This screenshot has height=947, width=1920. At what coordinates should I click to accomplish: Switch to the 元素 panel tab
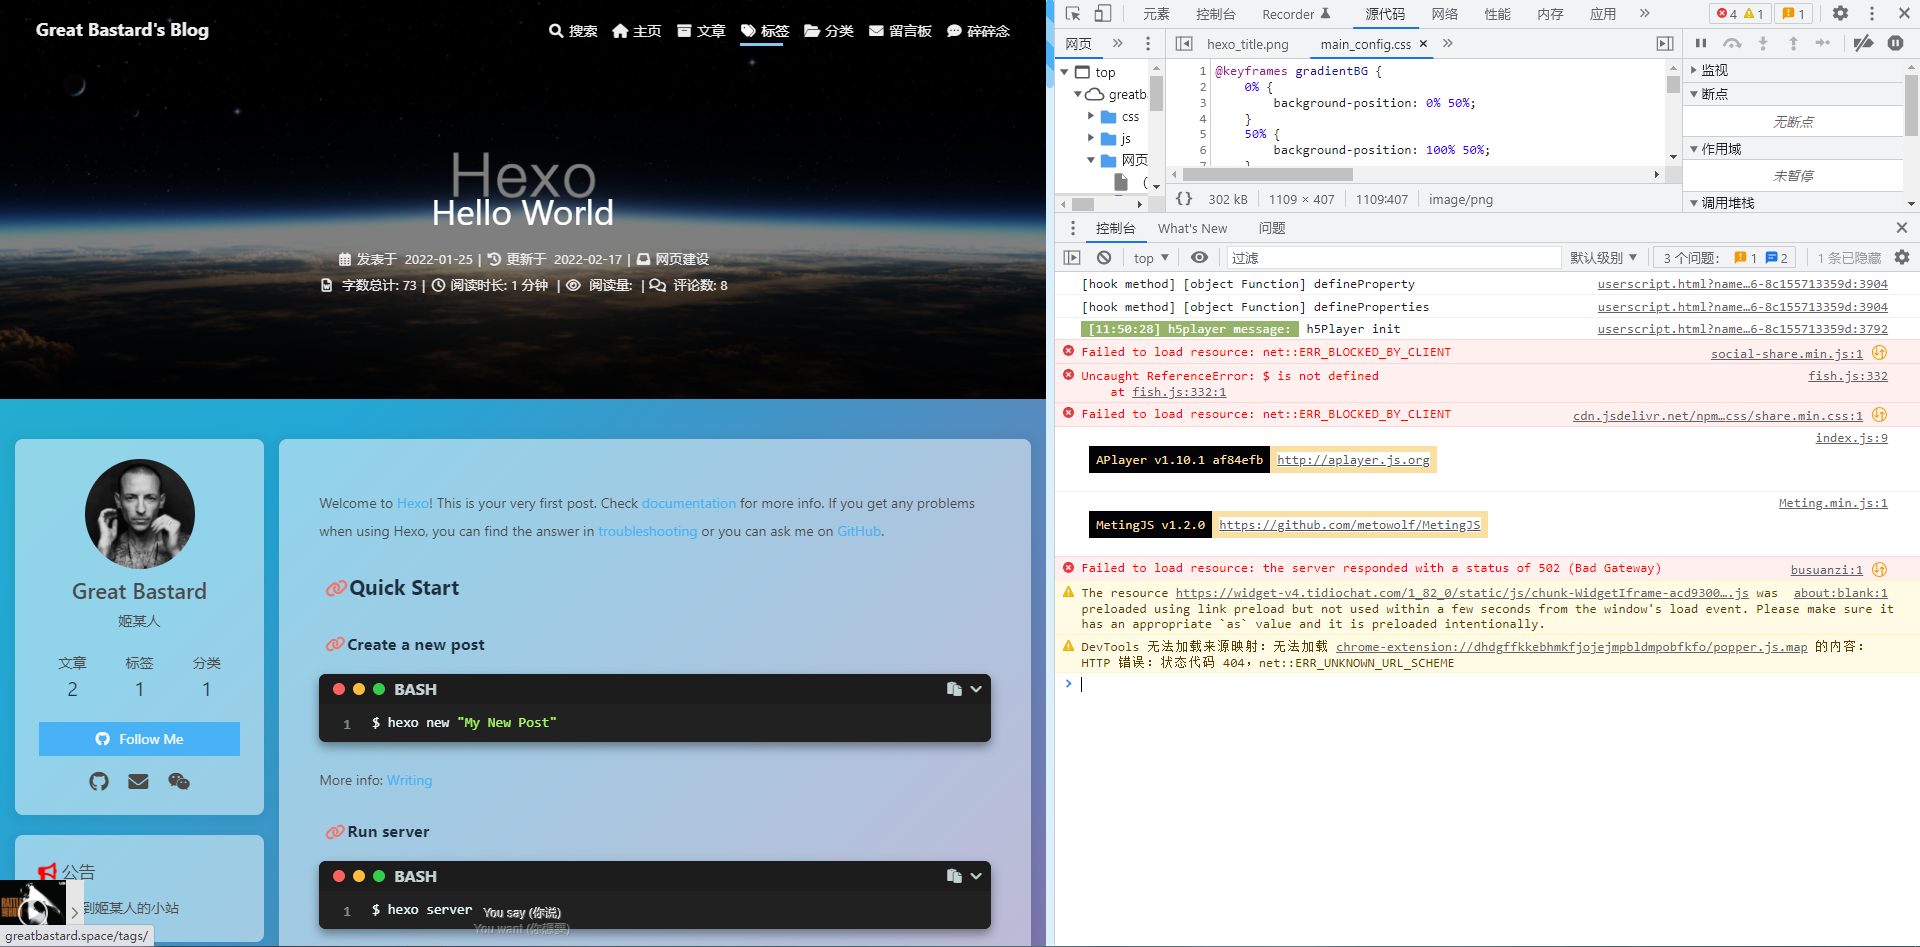coord(1156,14)
